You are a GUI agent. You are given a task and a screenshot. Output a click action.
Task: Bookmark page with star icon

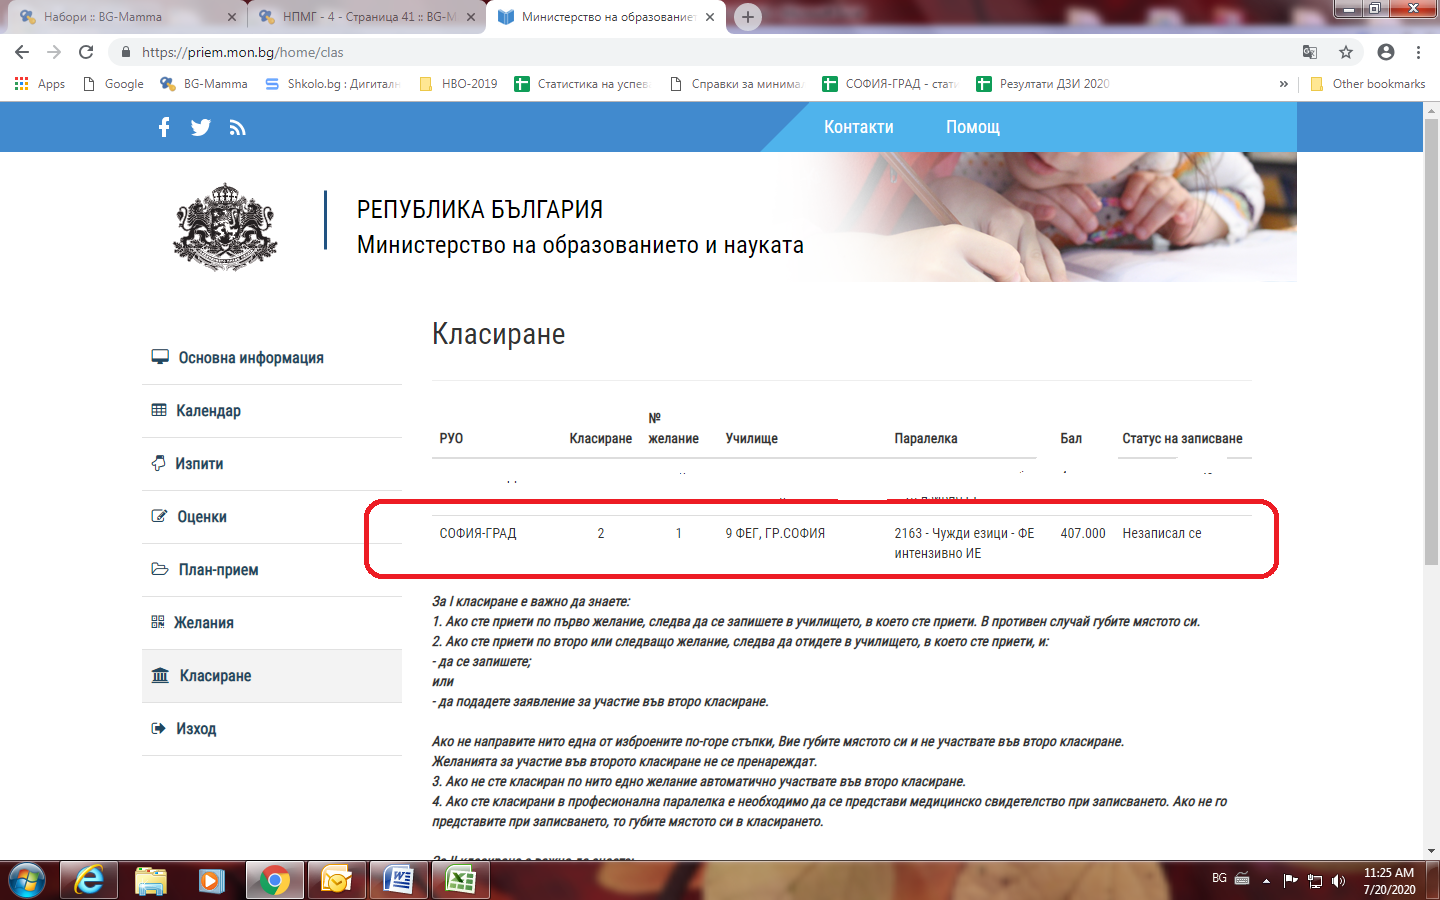coord(1346,52)
